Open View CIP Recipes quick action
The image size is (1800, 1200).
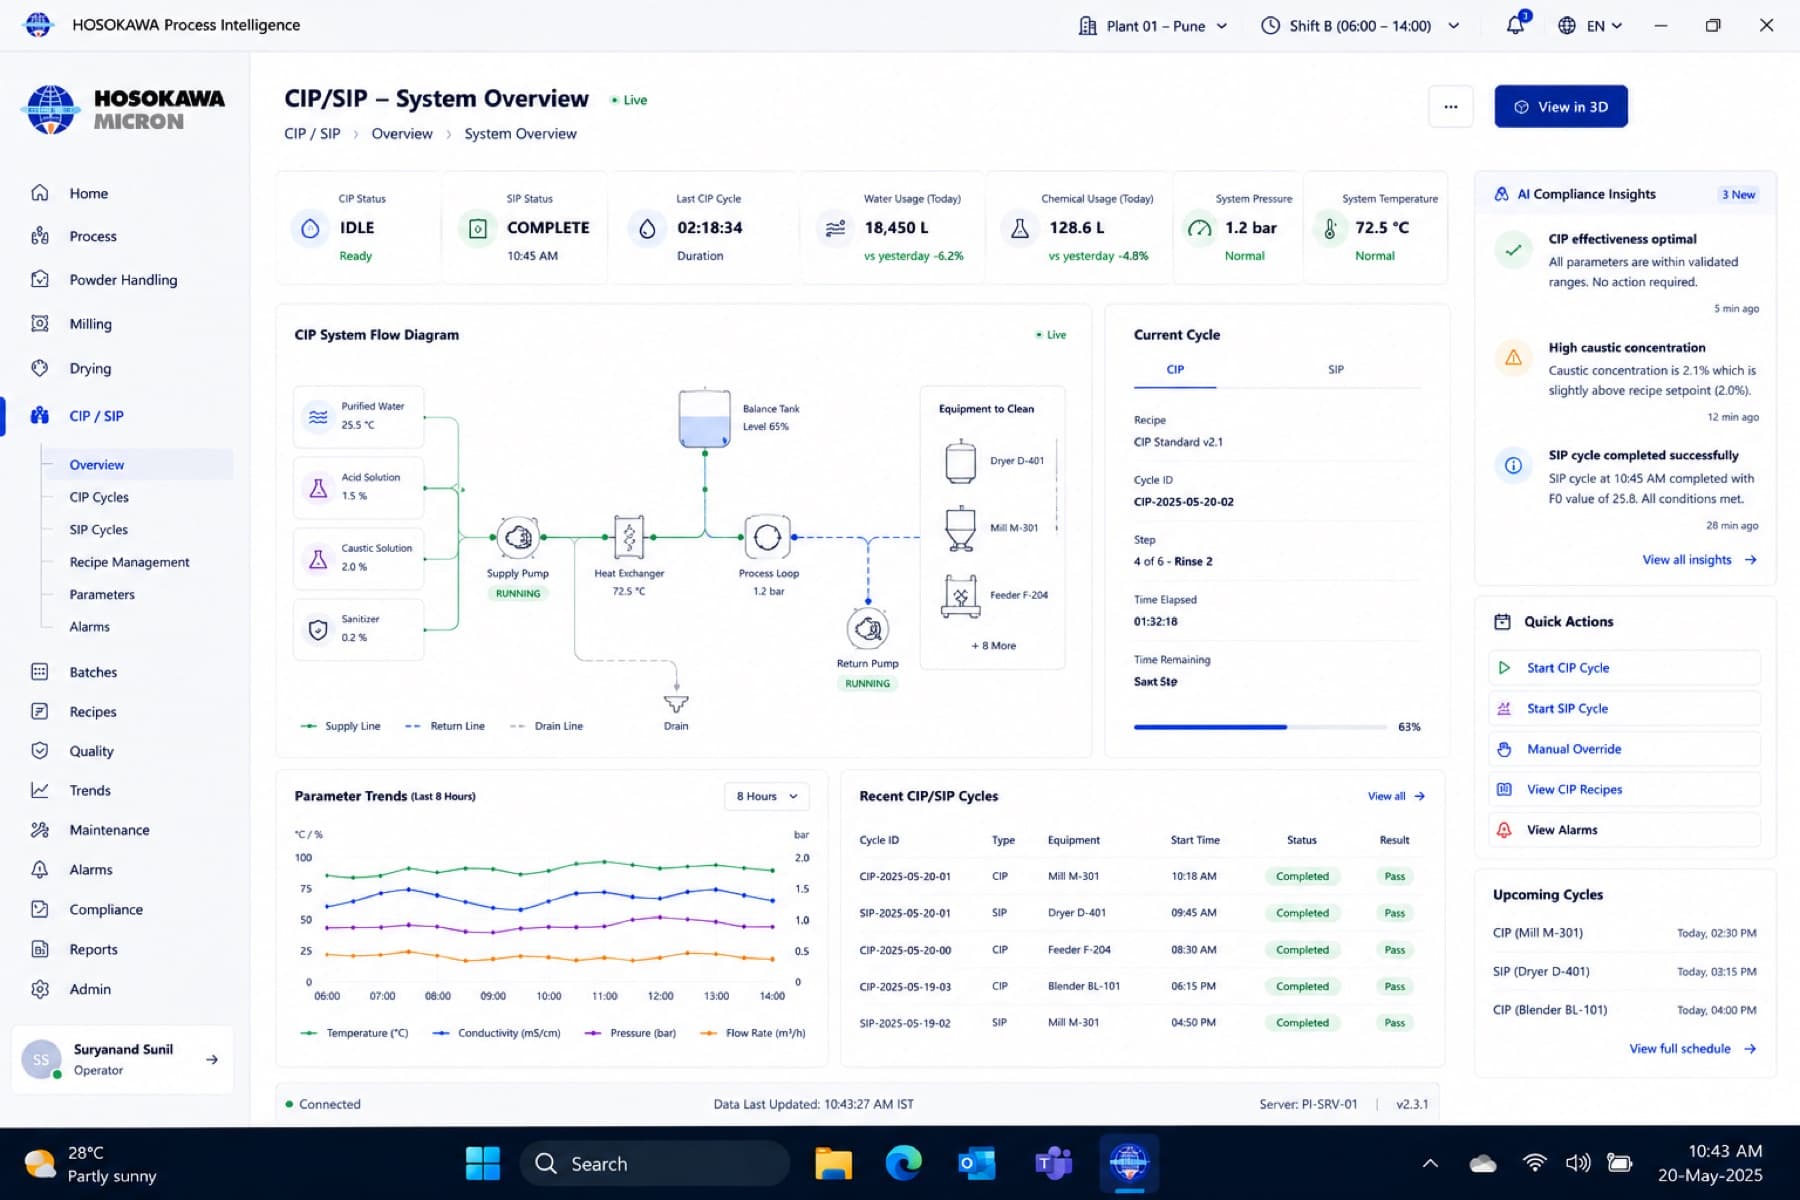1624,790
